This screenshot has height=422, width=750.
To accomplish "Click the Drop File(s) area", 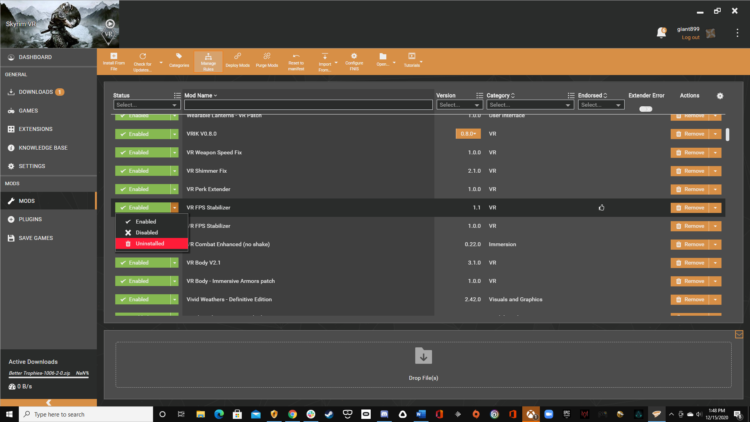I will (x=423, y=364).
